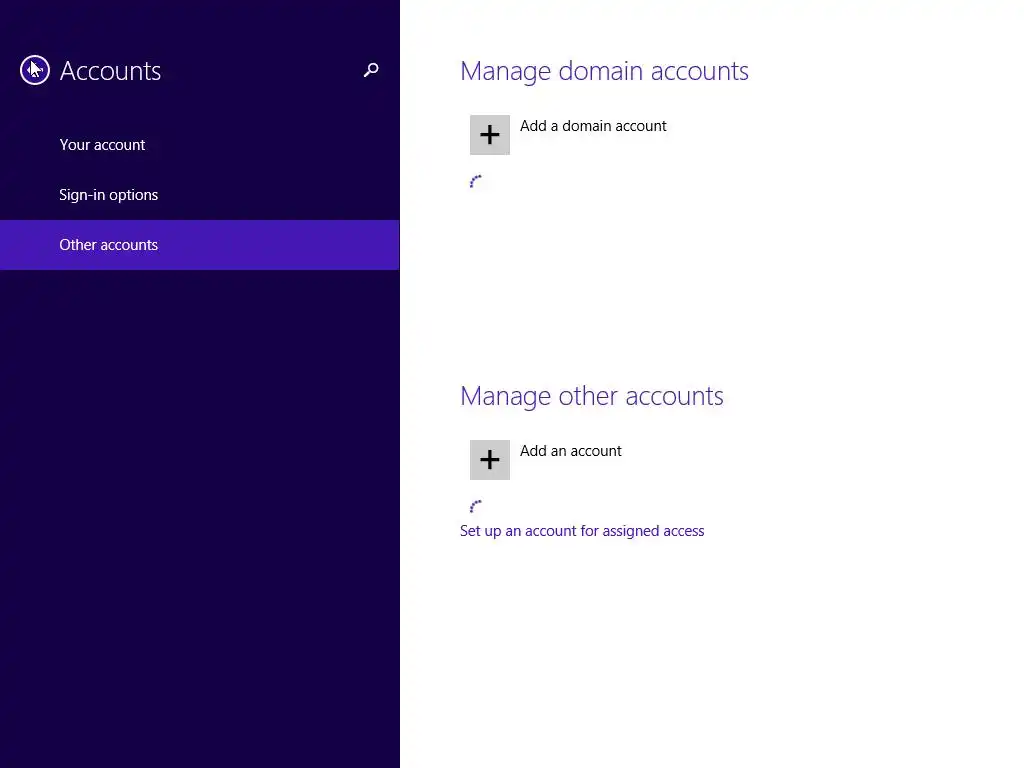Click the Manage domain accounts heading
The width and height of the screenshot is (1024, 768).
(x=604, y=71)
